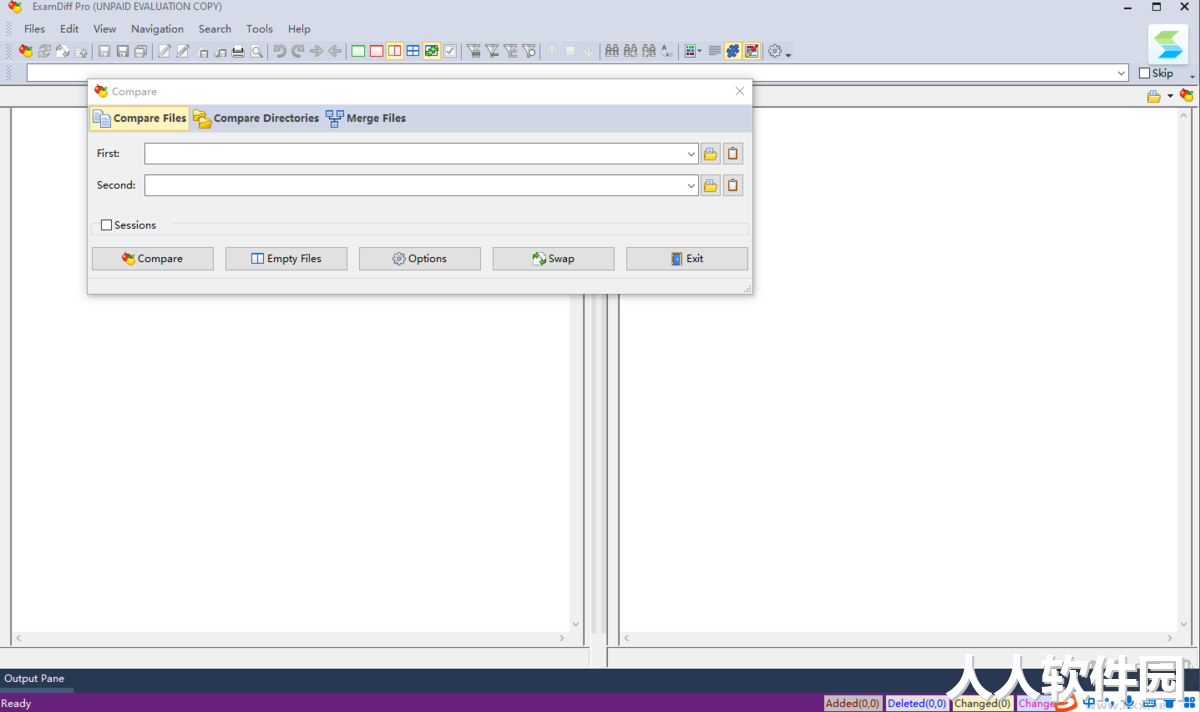The width and height of the screenshot is (1200, 712).
Task: Click the first filter funnel toolbar icon
Action: point(474,51)
